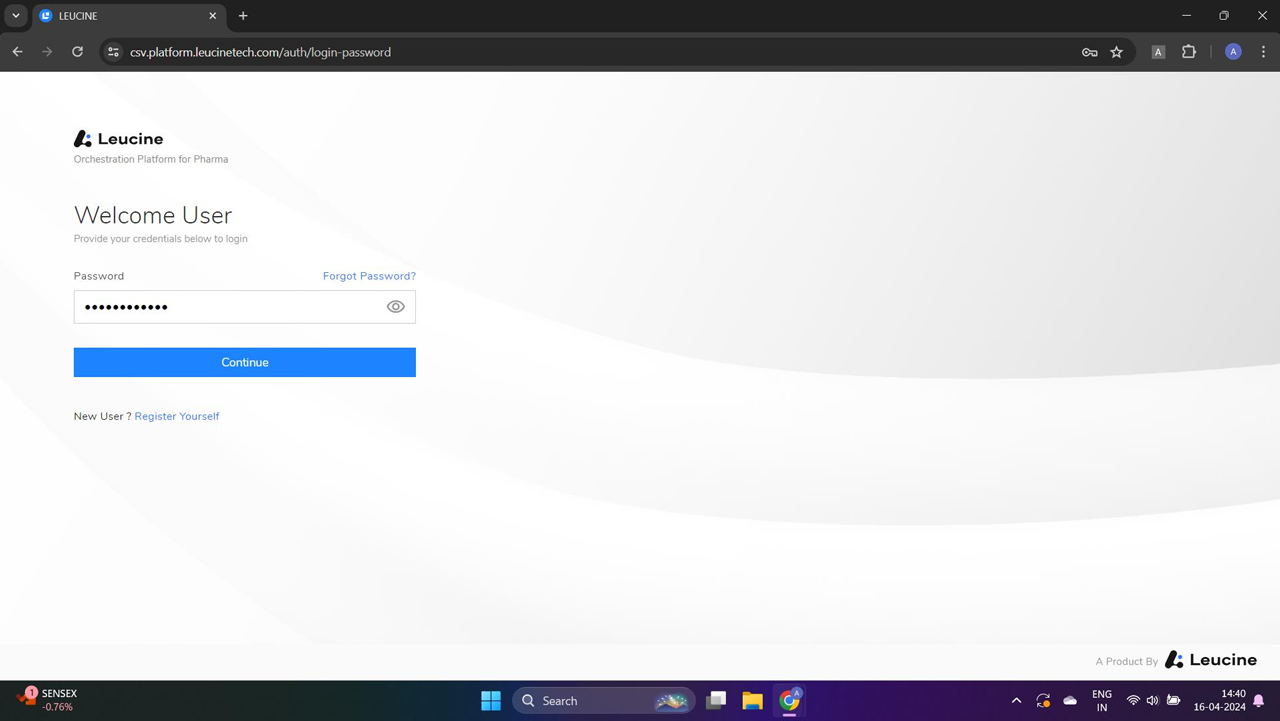Click the address bar URL
1280x721 pixels.
click(260, 52)
